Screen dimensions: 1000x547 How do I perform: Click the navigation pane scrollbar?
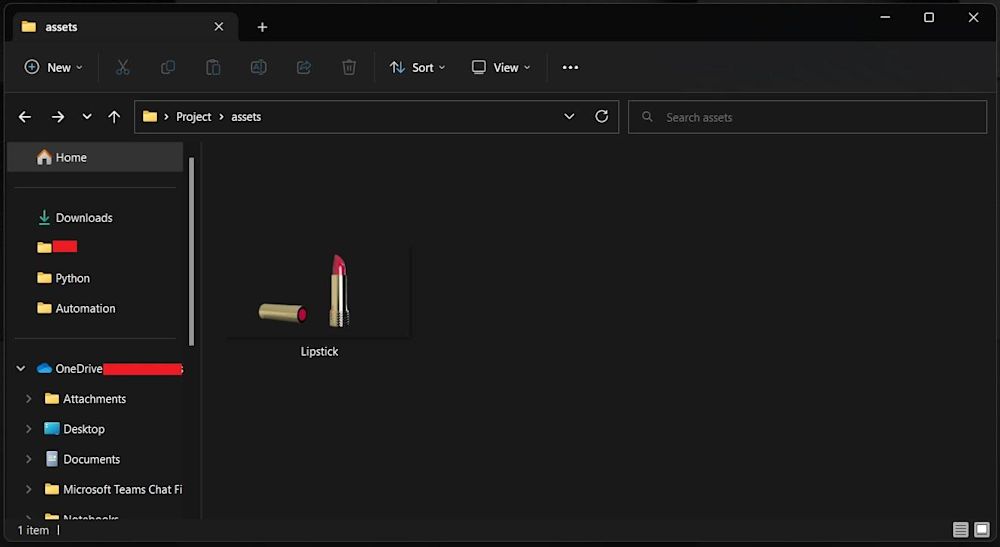[191, 252]
